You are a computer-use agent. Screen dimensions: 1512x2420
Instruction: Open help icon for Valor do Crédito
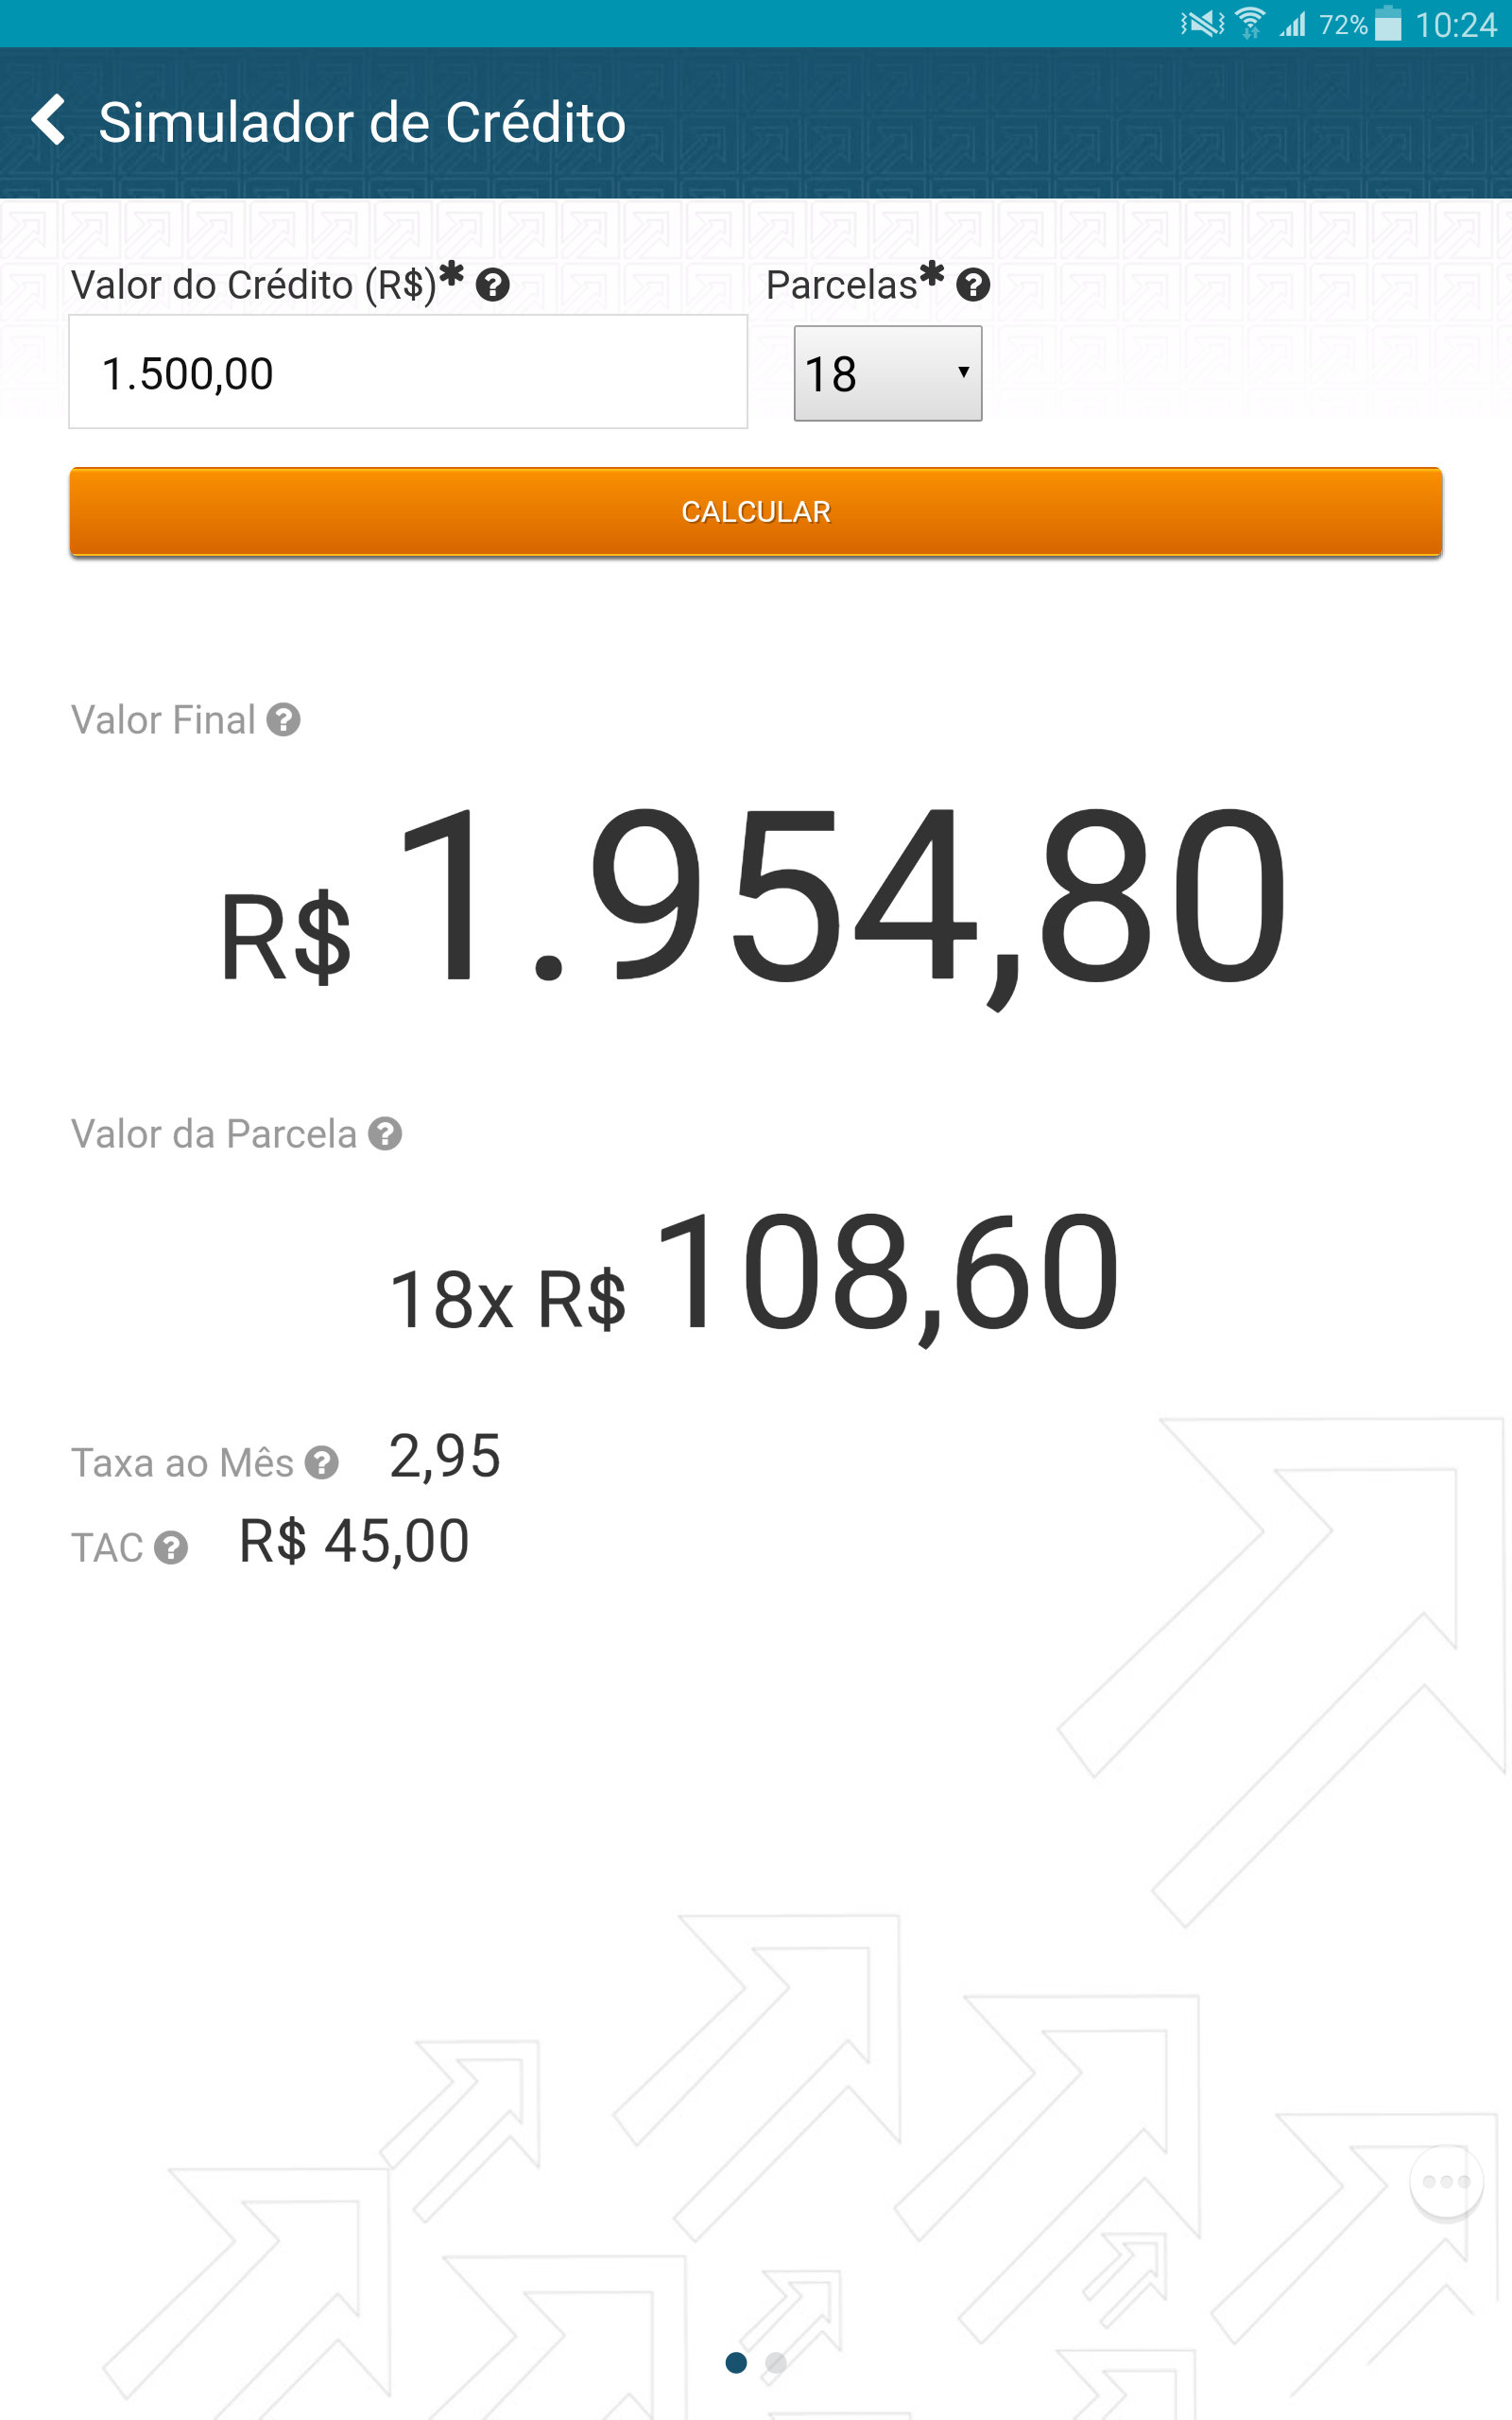point(492,286)
